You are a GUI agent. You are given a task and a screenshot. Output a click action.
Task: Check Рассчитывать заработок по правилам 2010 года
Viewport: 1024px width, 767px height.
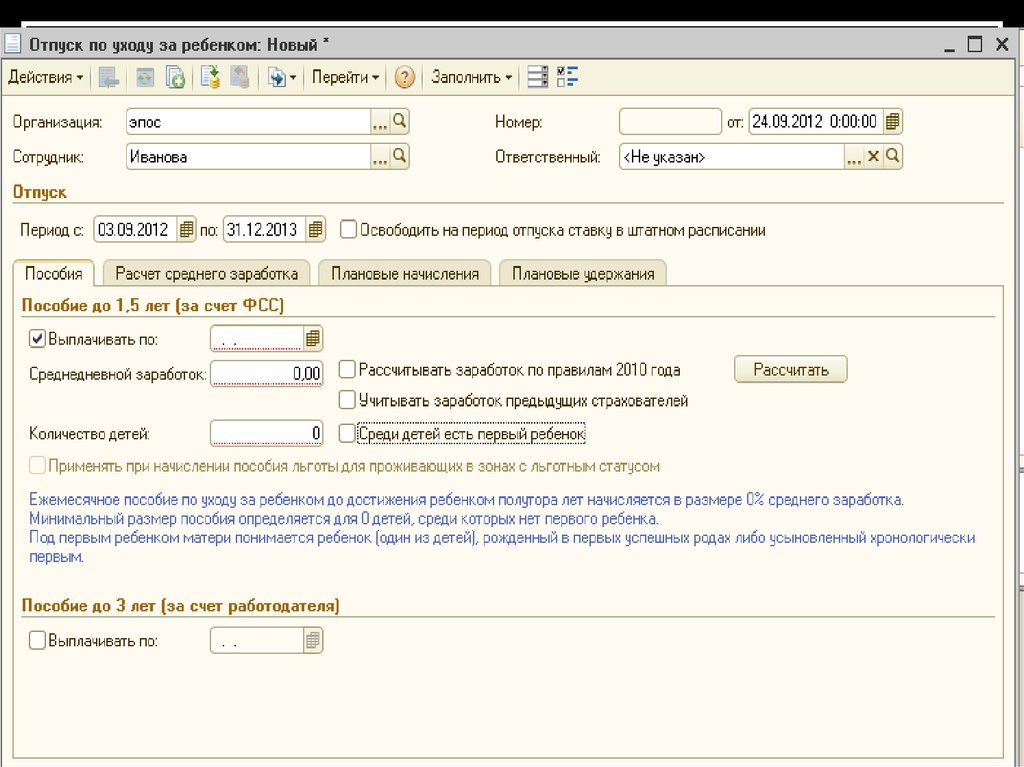point(347,370)
